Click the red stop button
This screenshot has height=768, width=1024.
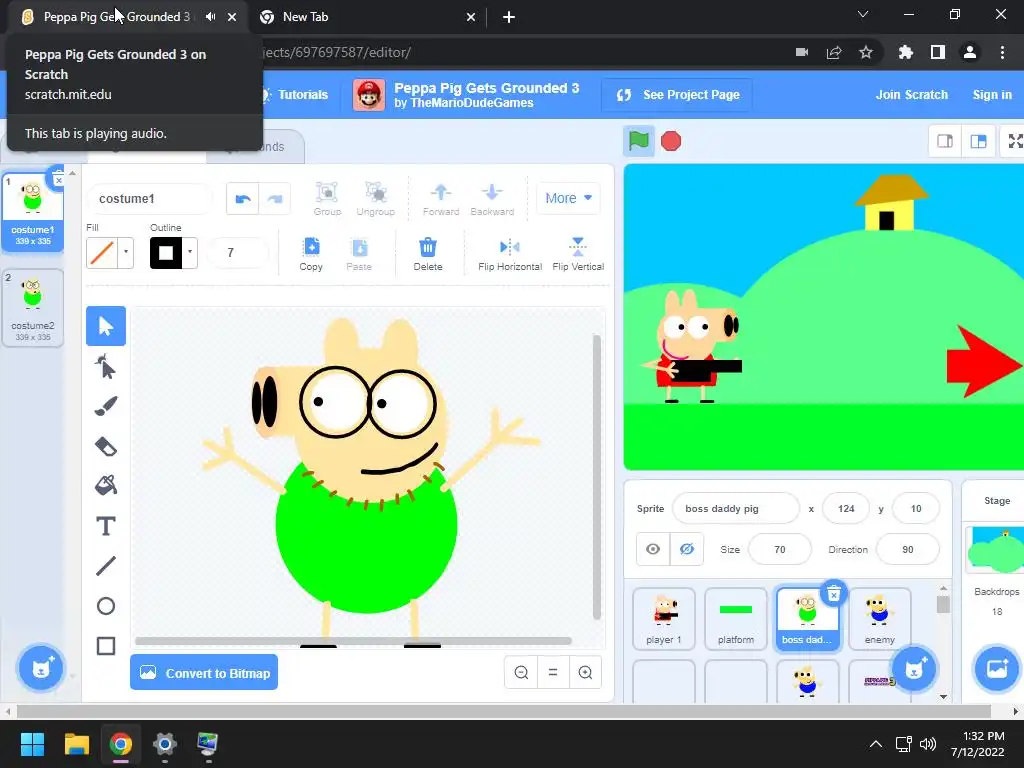[671, 141]
